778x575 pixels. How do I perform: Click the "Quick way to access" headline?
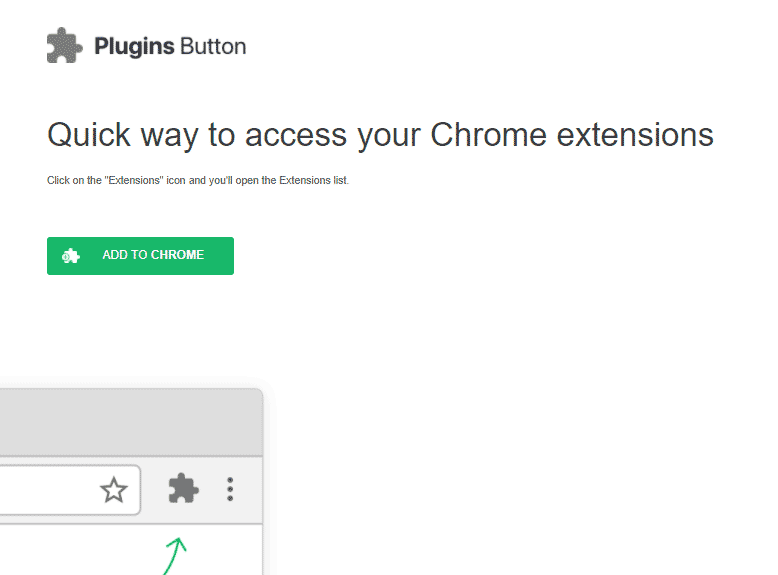coord(196,135)
